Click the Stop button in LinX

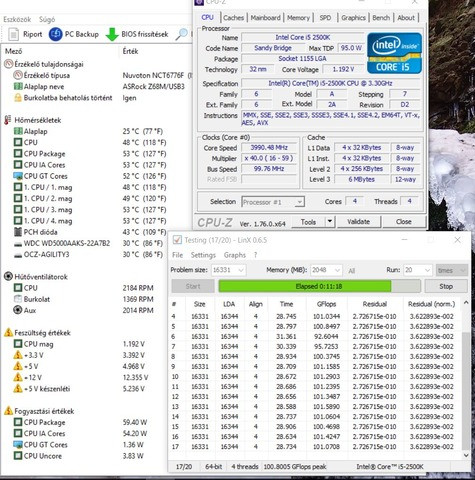(446, 286)
